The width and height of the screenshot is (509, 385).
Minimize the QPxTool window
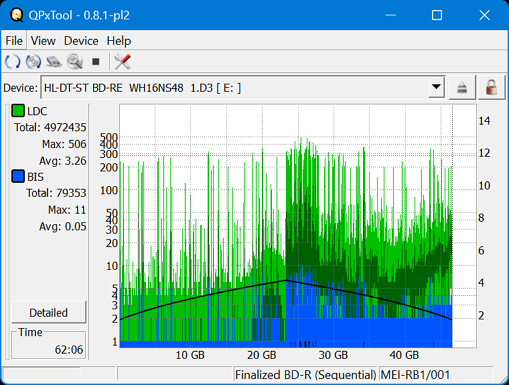(x=391, y=15)
